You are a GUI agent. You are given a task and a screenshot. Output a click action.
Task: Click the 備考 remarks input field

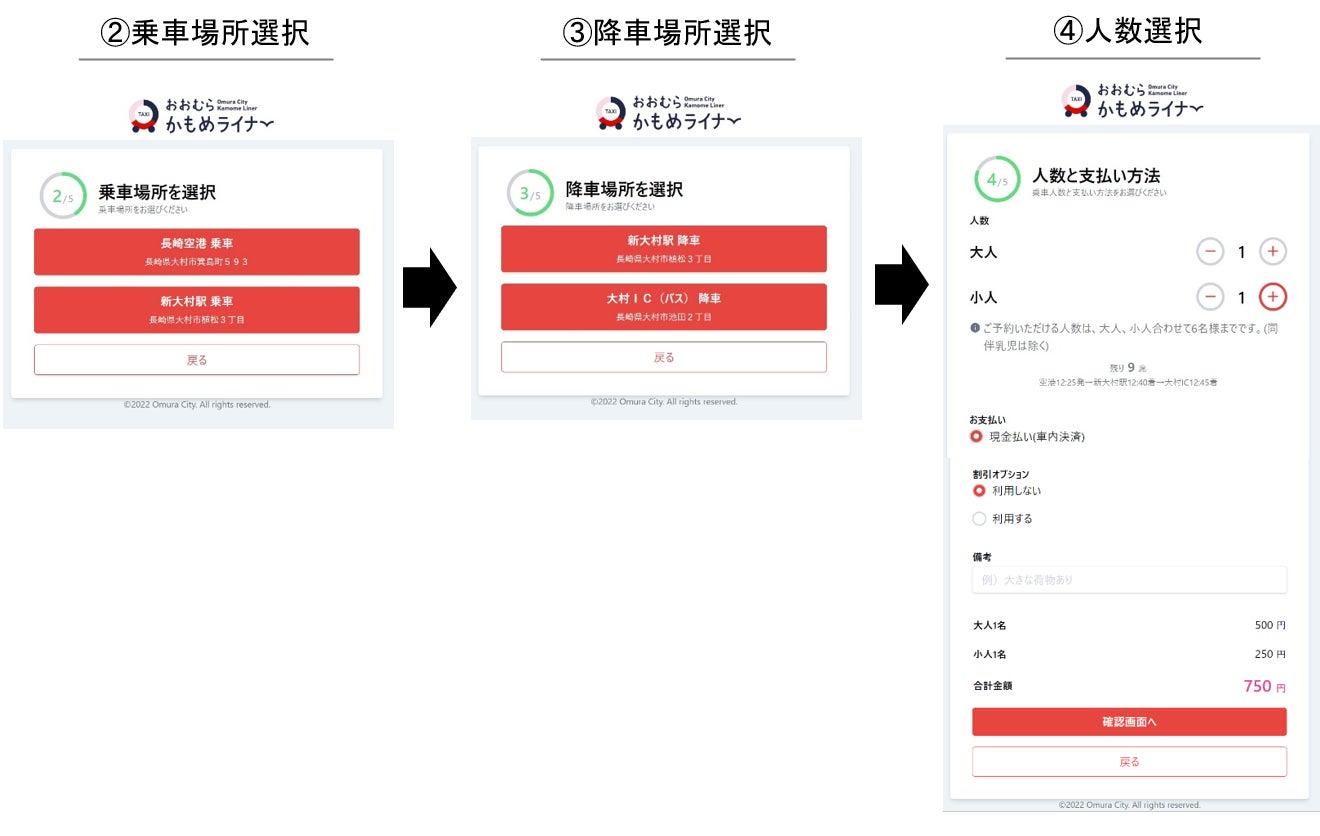coord(1129,580)
